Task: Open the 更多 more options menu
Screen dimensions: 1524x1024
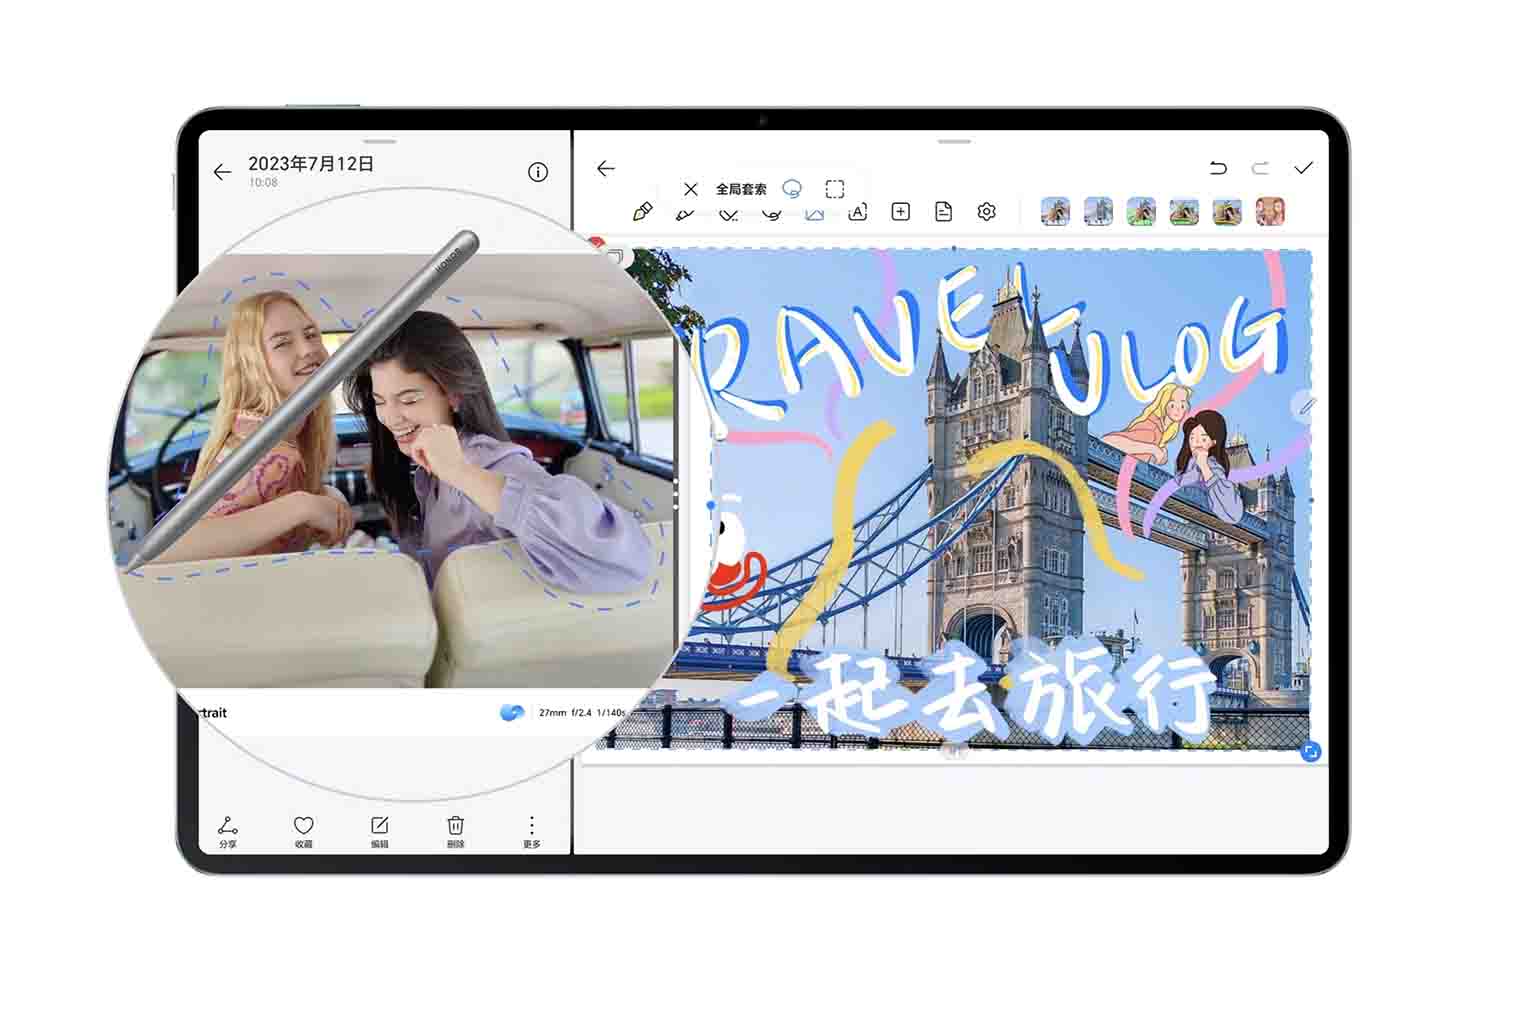Action: point(531,829)
